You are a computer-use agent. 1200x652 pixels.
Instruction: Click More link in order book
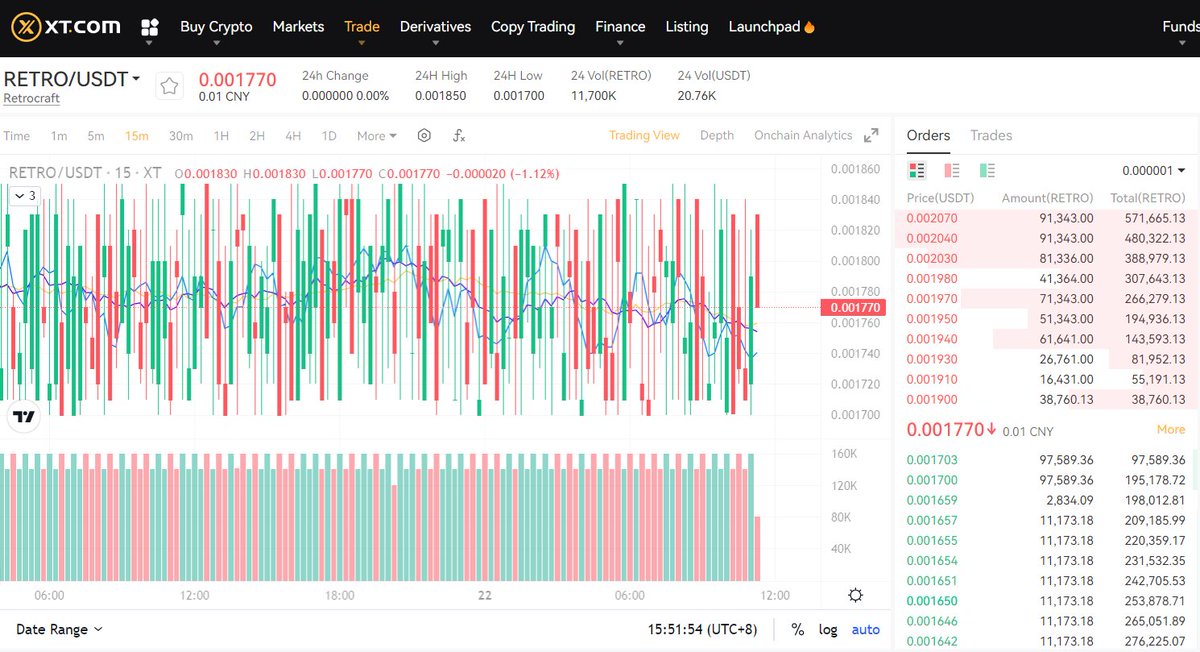(x=1171, y=430)
